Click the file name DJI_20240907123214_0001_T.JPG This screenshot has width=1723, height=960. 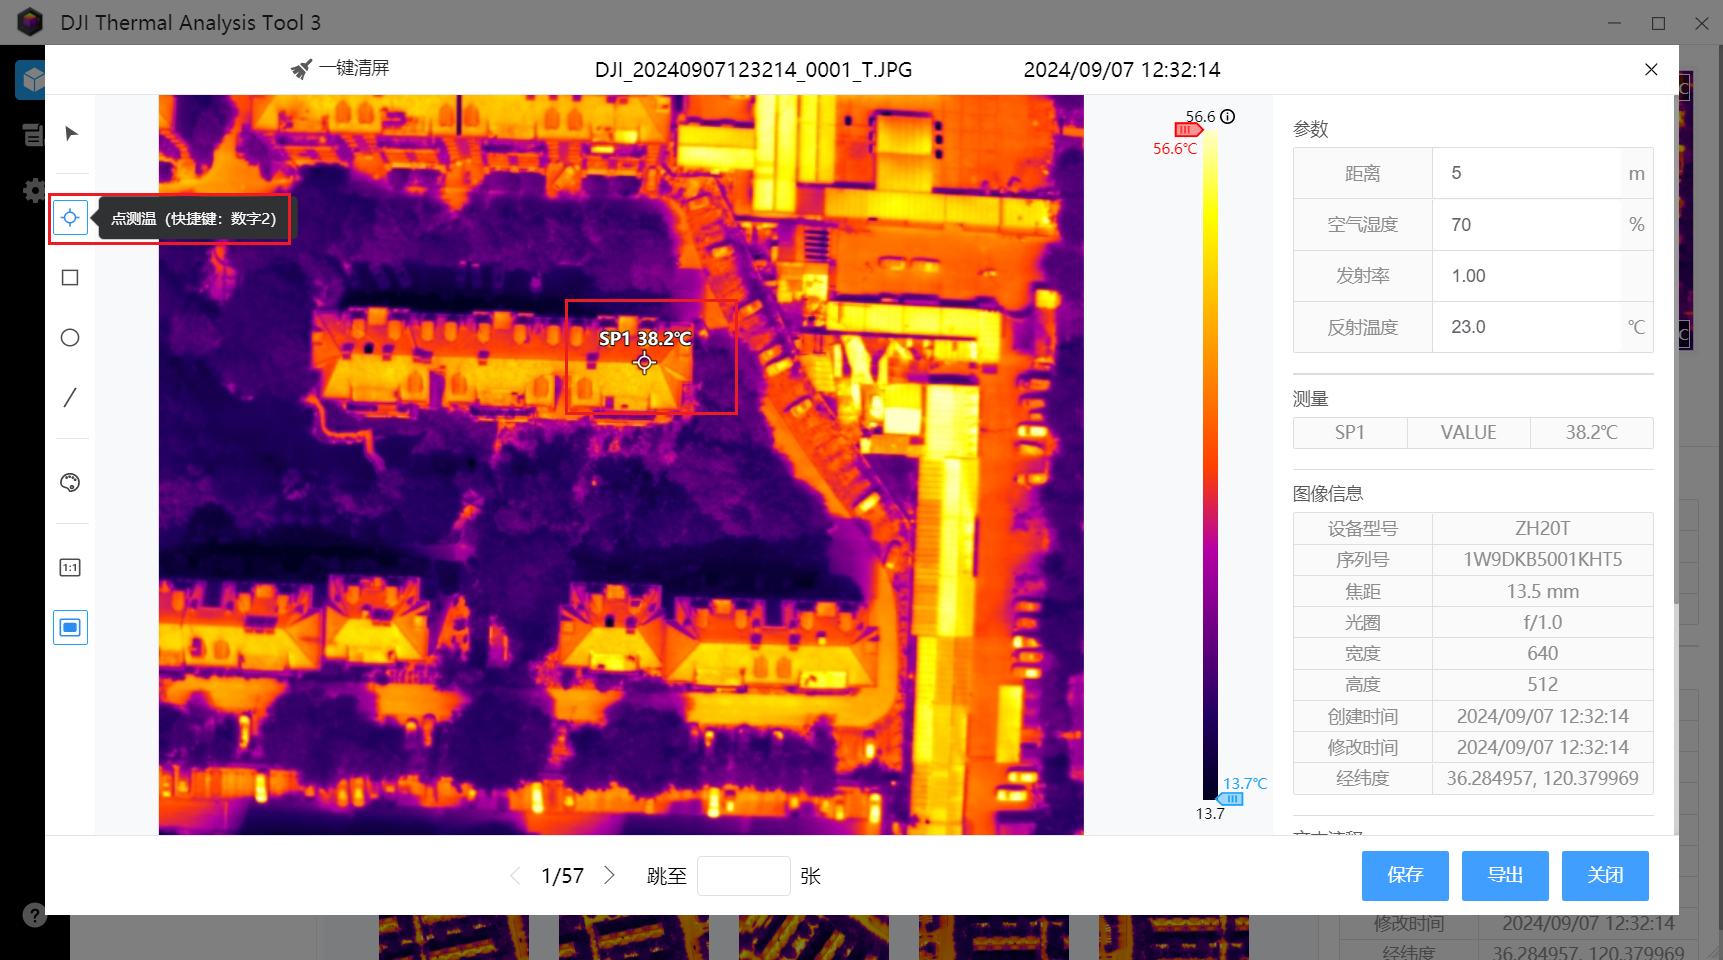[x=753, y=69]
